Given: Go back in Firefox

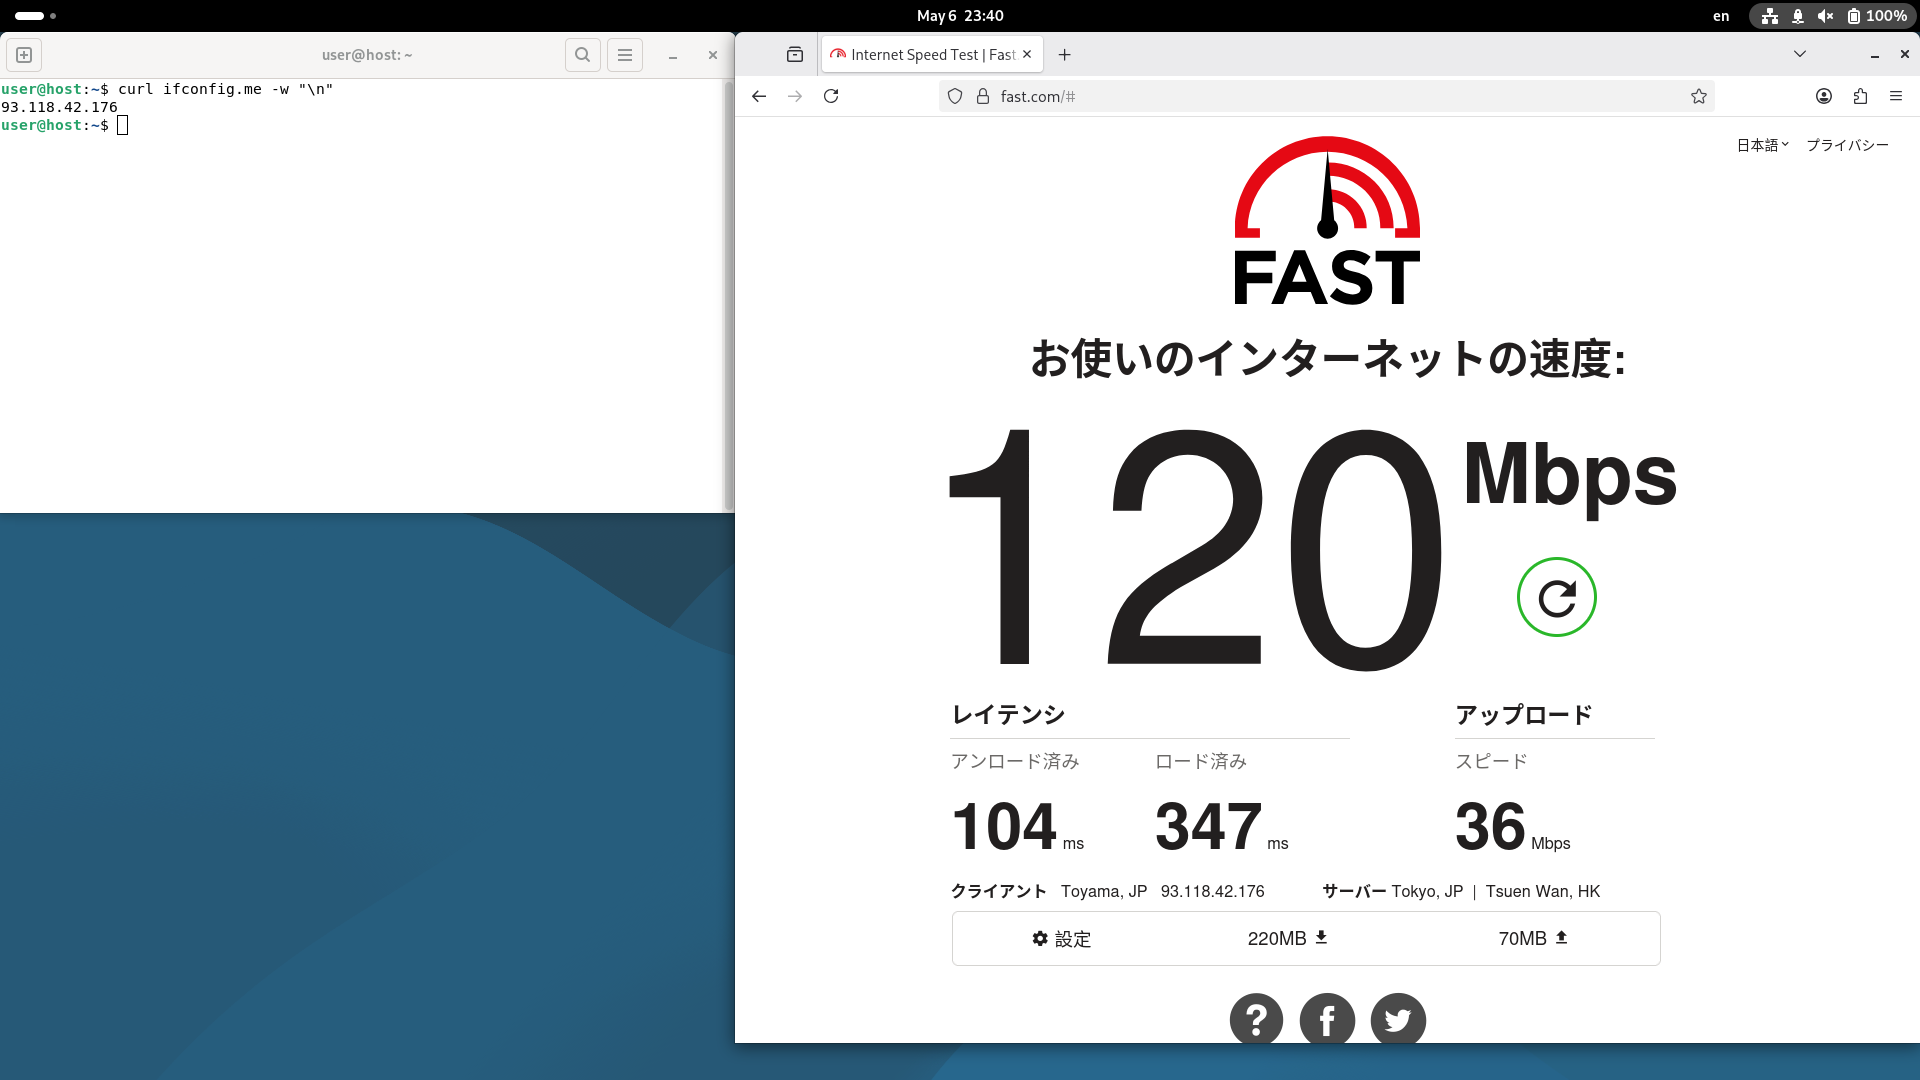Looking at the screenshot, I should click(x=759, y=96).
